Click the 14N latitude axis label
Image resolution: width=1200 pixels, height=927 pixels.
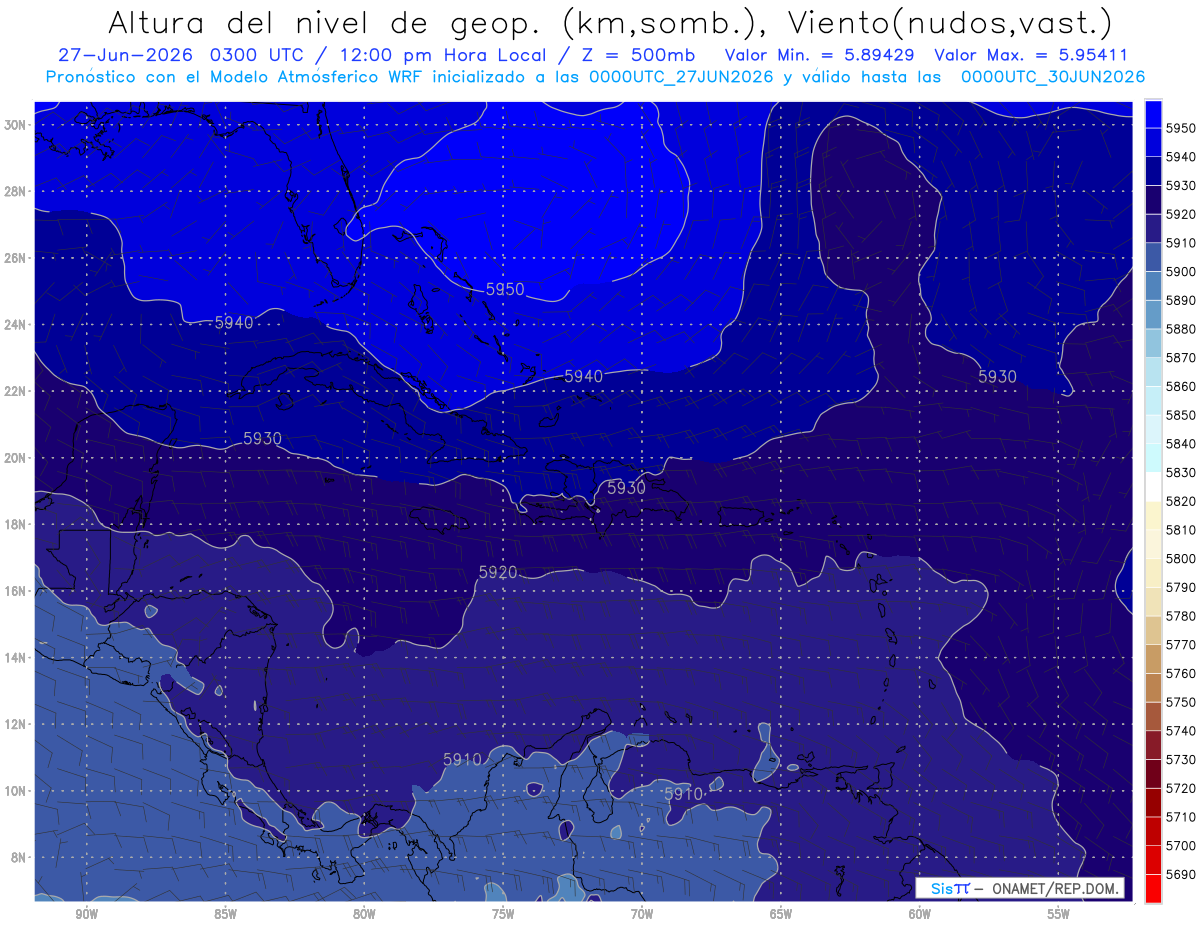point(16,658)
